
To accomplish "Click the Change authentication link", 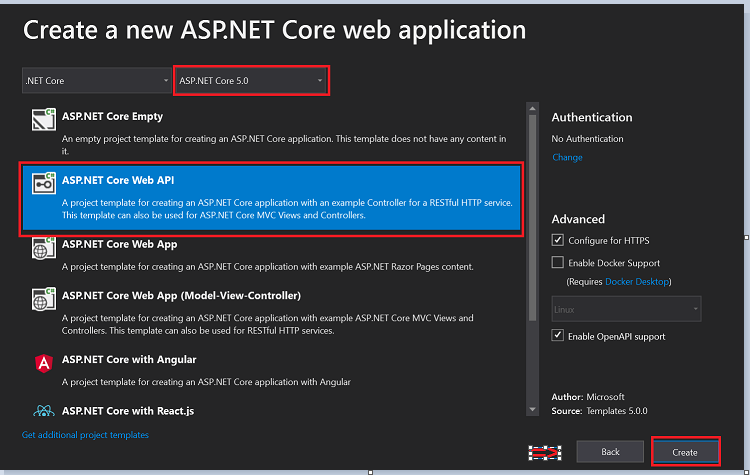I will point(567,157).
